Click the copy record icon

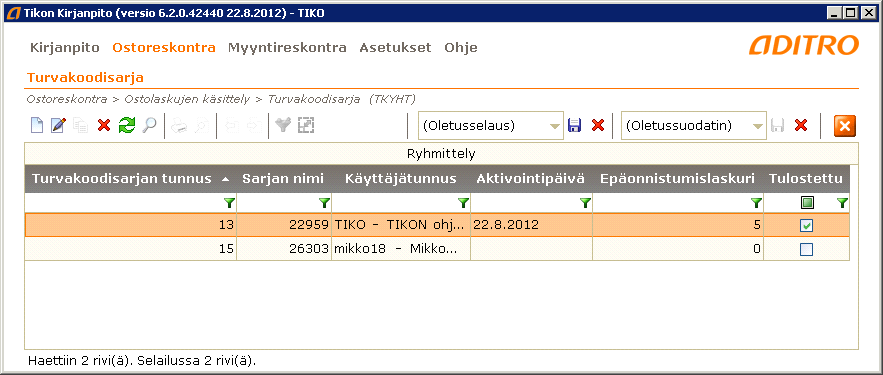pos(81,126)
